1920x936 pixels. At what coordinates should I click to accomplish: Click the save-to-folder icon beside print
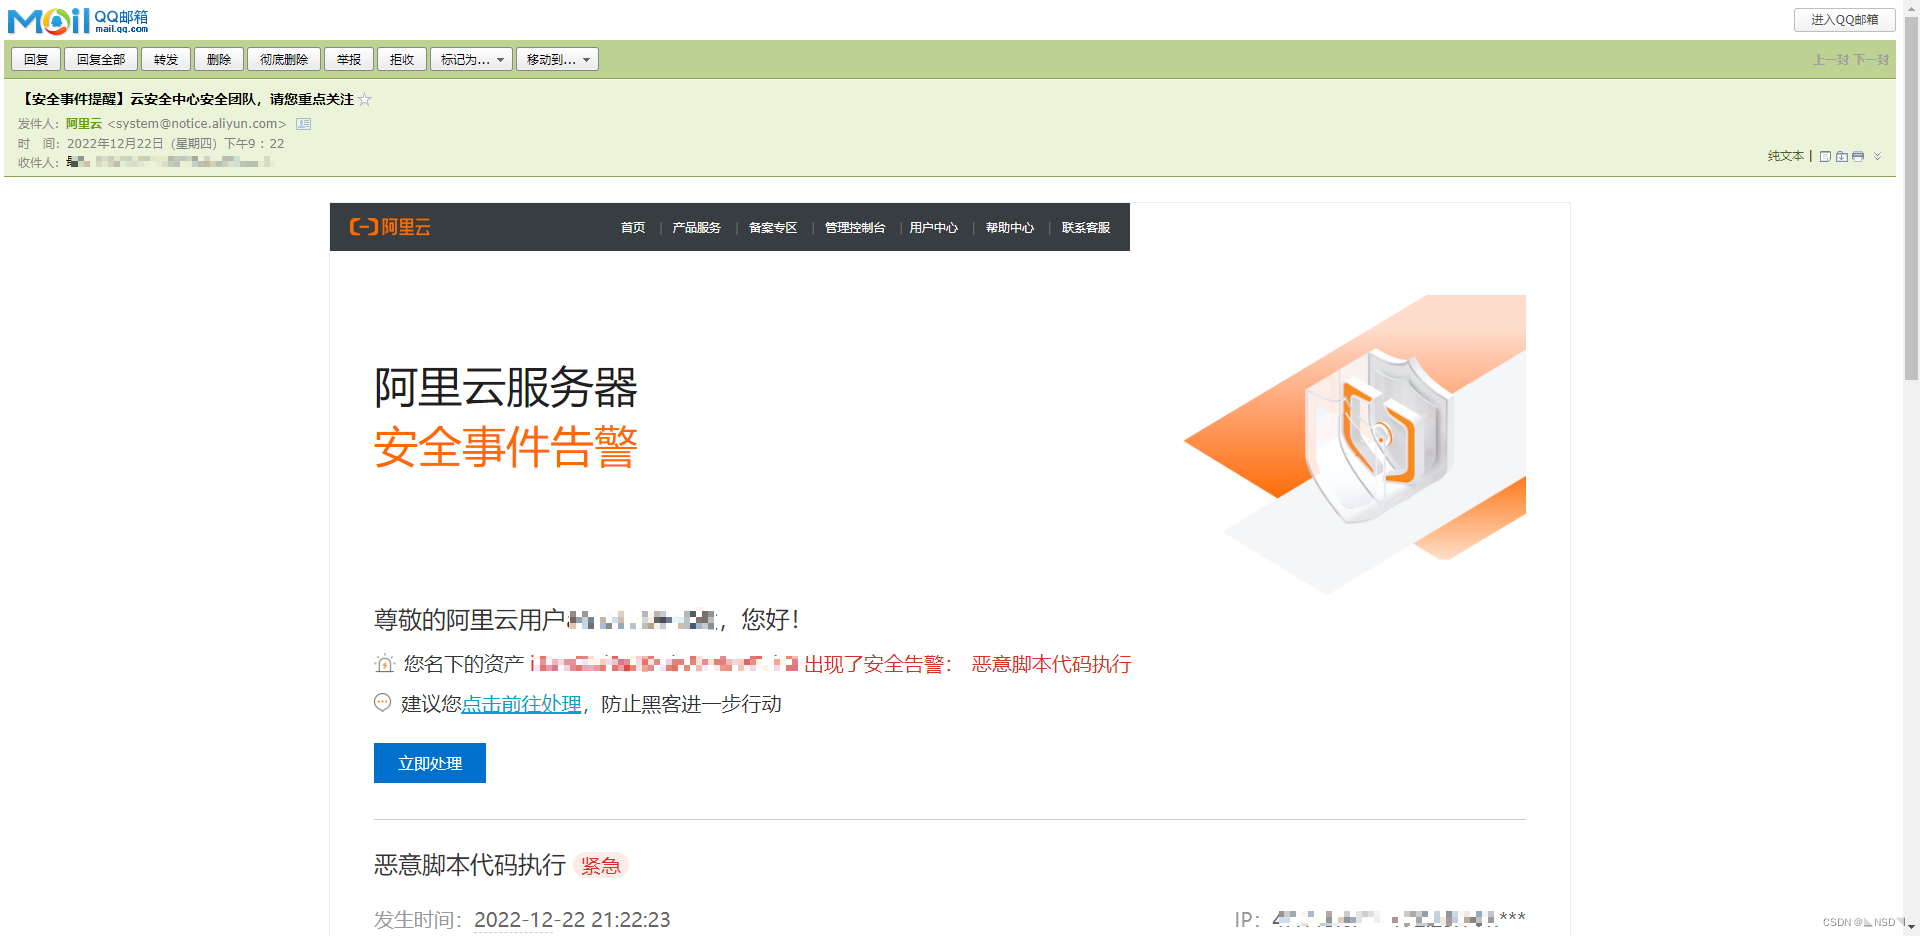coord(1842,157)
